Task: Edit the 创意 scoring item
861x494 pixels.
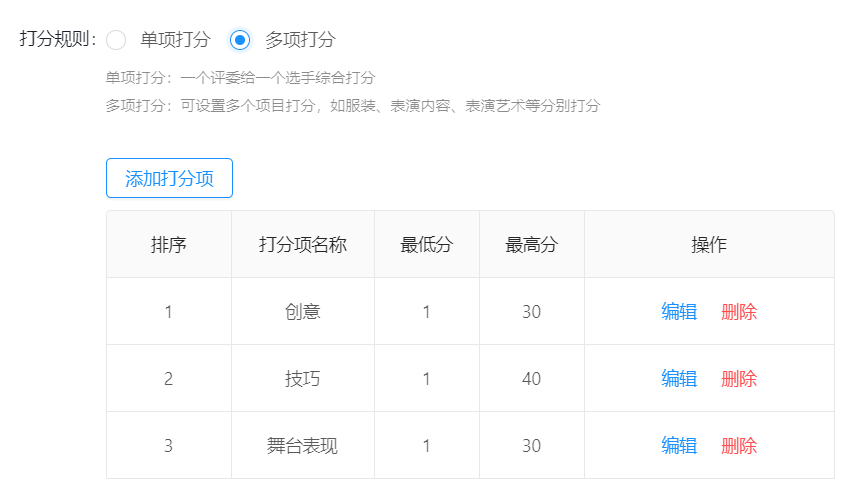Action: click(x=679, y=312)
